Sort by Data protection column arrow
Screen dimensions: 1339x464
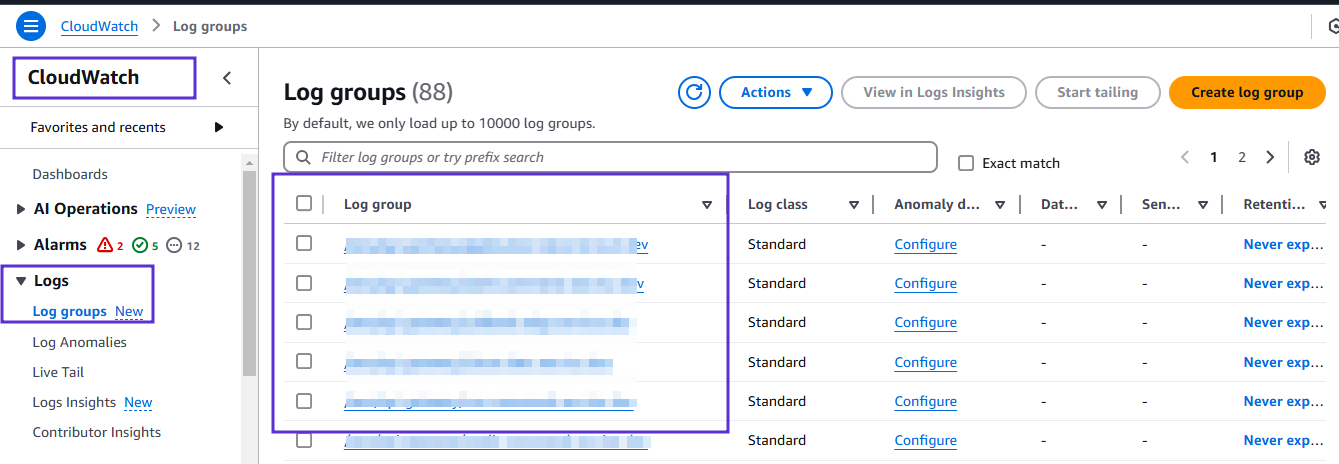[x=1102, y=205]
